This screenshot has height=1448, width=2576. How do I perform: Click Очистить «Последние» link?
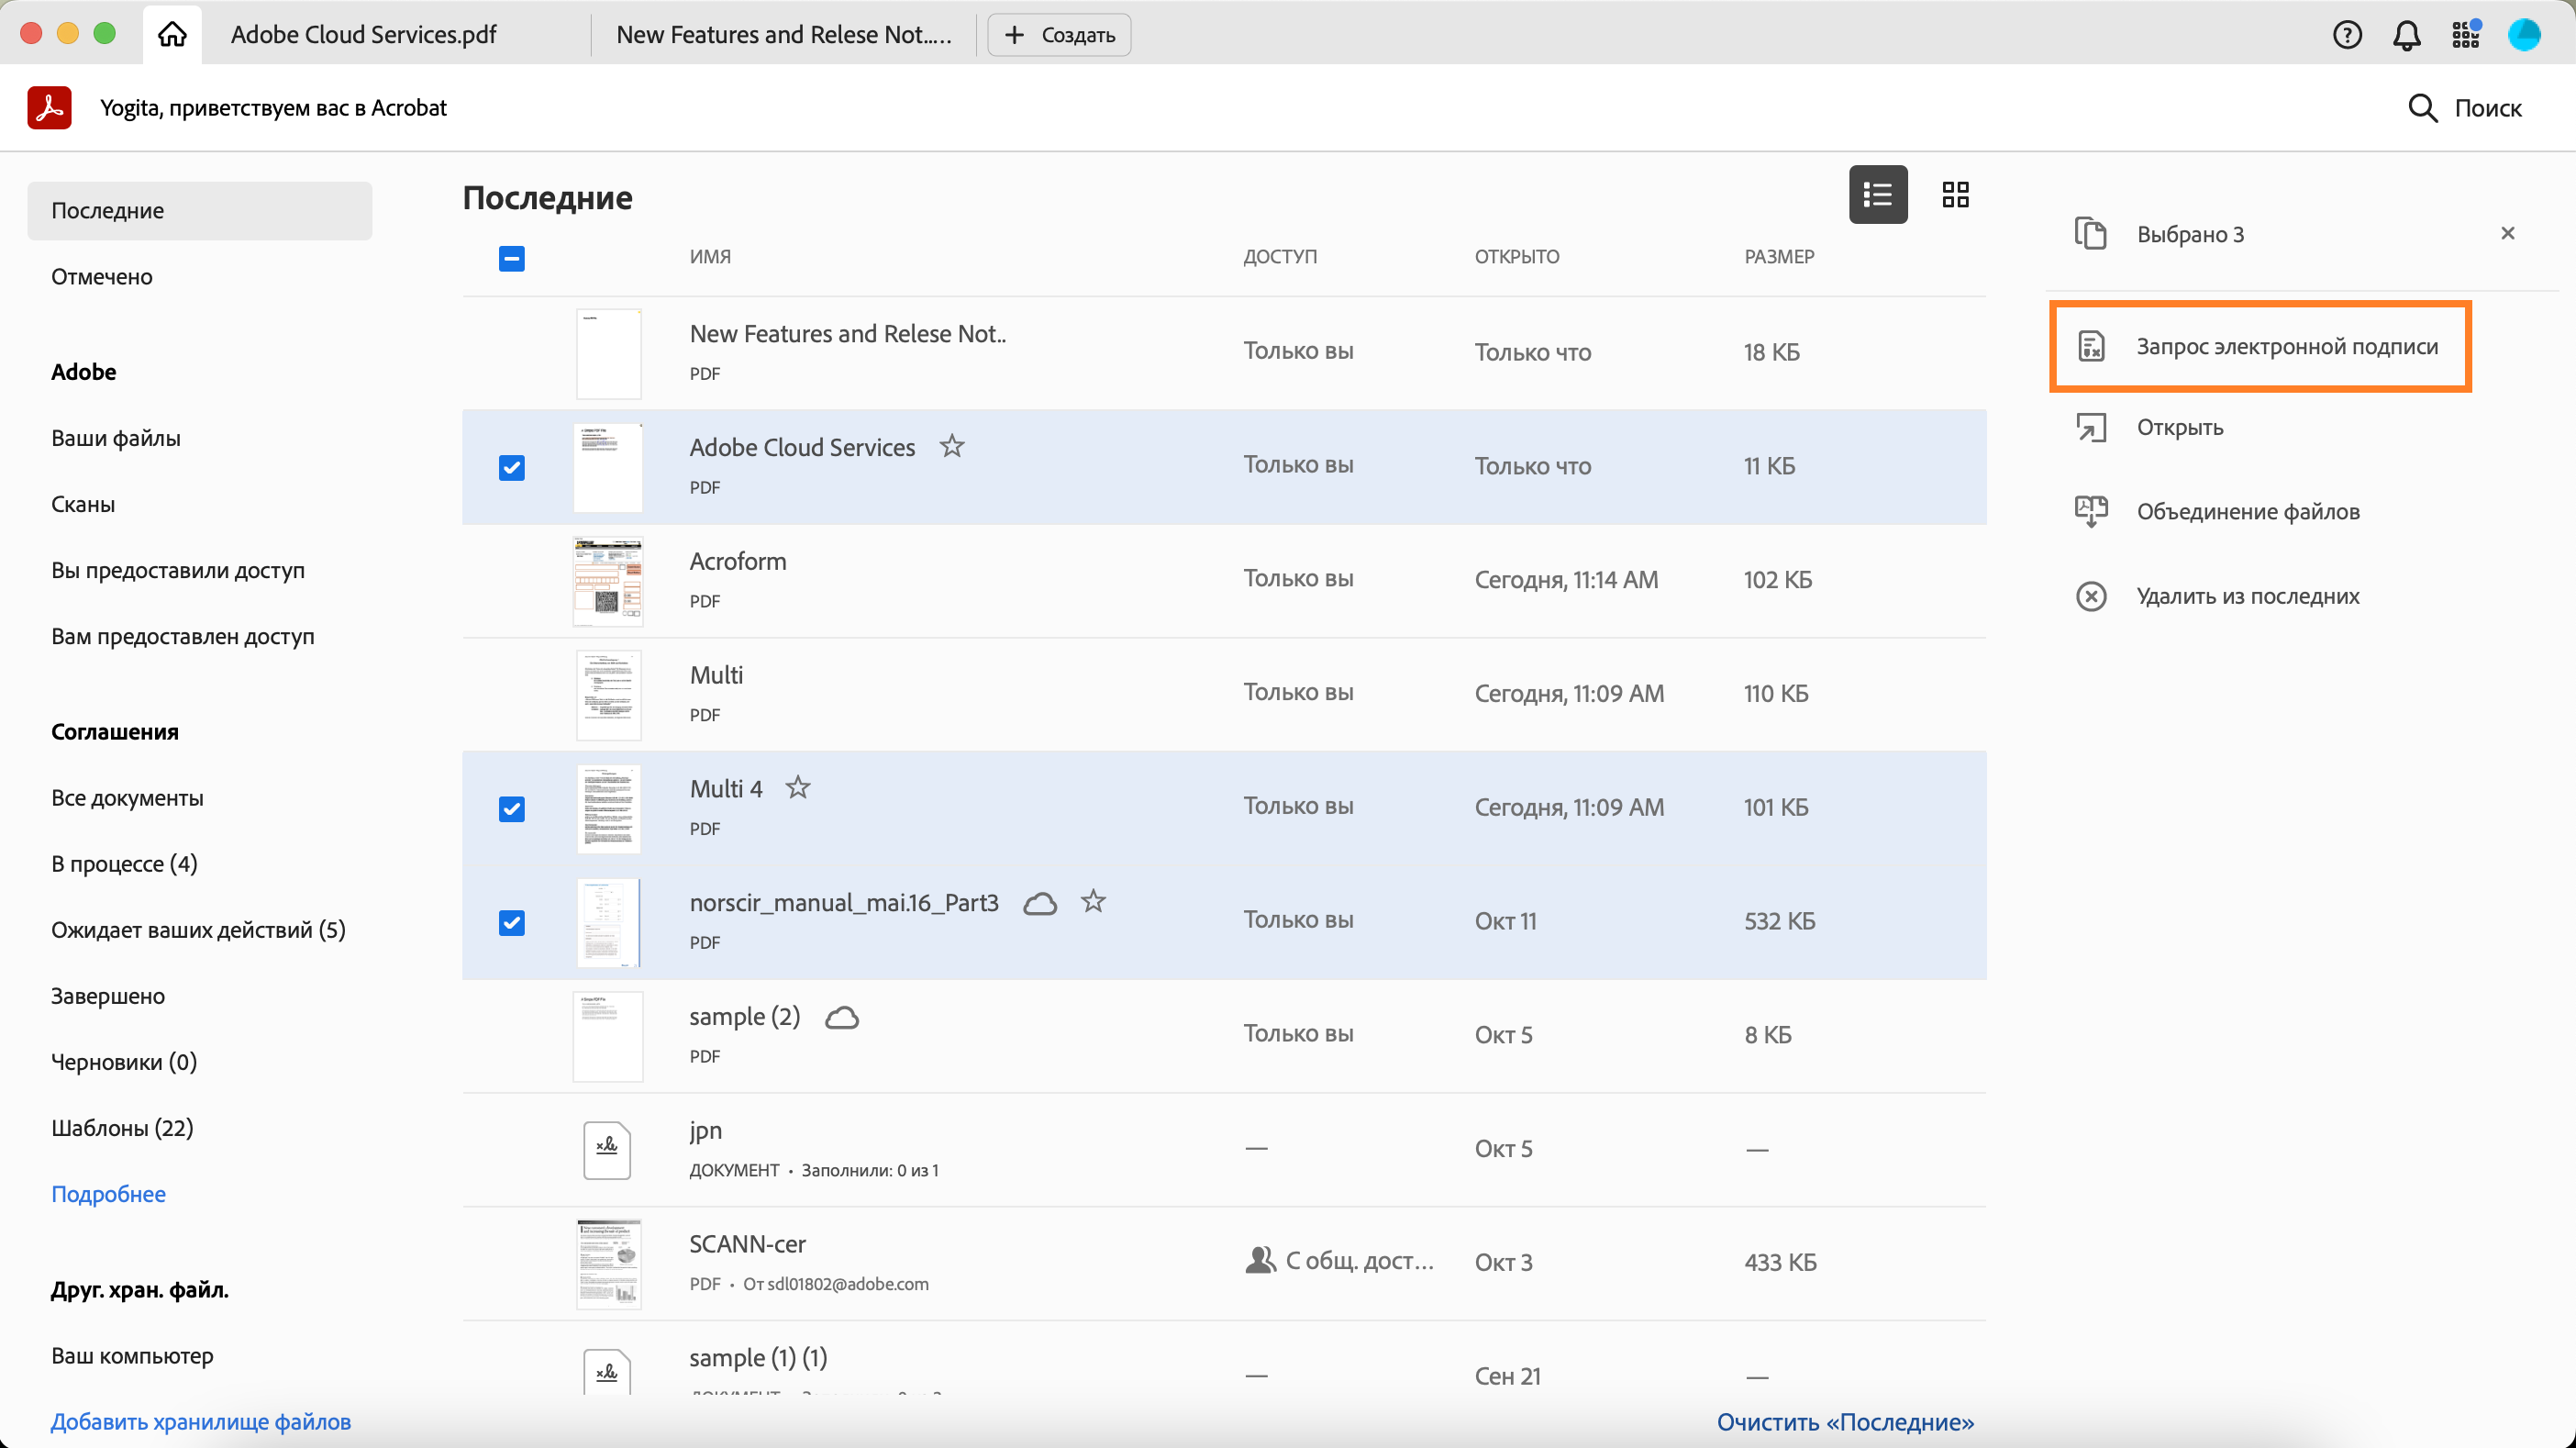click(1844, 1421)
